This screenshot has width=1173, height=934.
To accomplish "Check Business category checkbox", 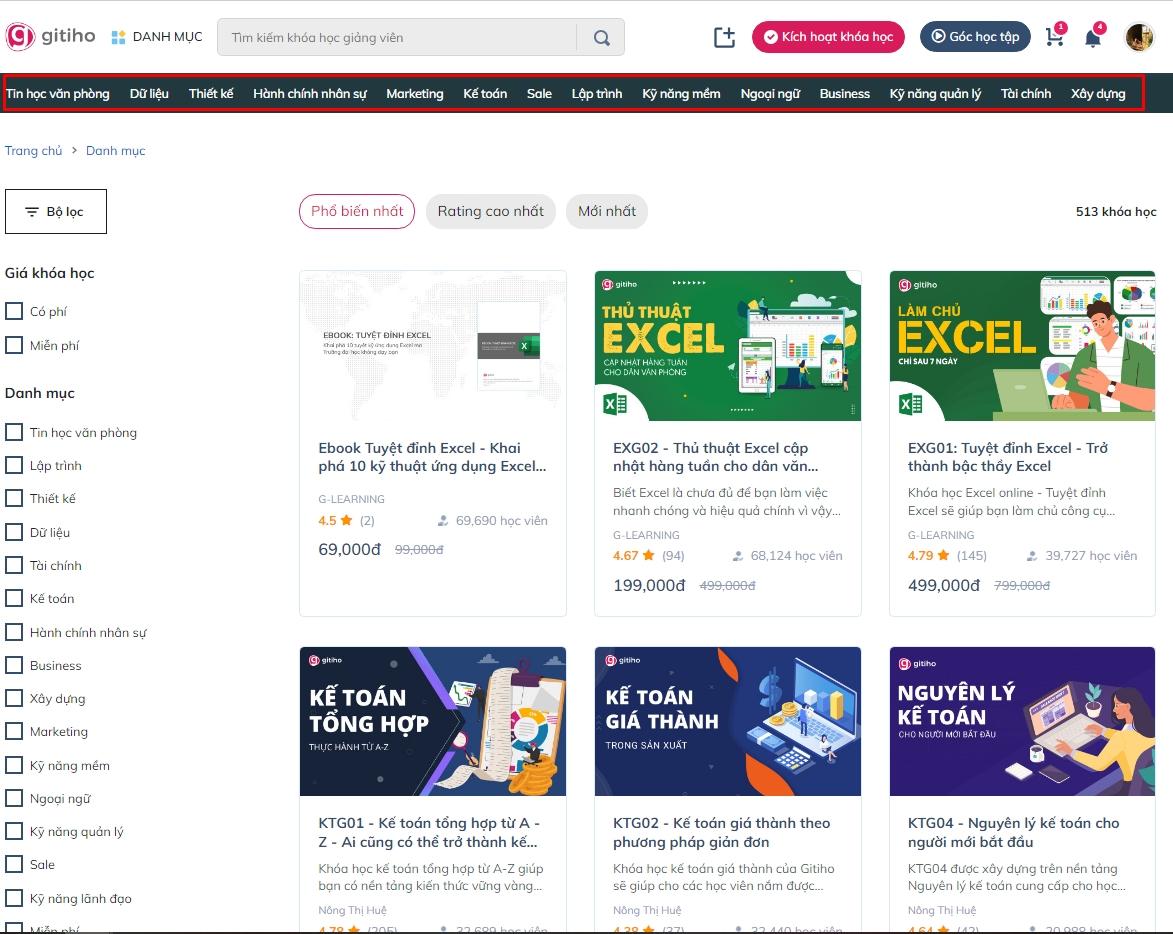I will [x=14, y=665].
